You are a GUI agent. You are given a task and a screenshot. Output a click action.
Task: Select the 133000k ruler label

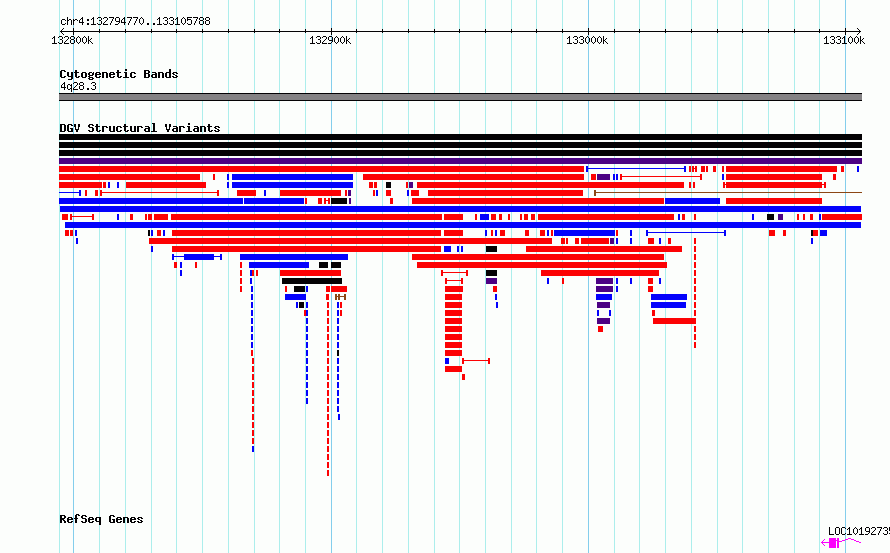(x=587, y=40)
